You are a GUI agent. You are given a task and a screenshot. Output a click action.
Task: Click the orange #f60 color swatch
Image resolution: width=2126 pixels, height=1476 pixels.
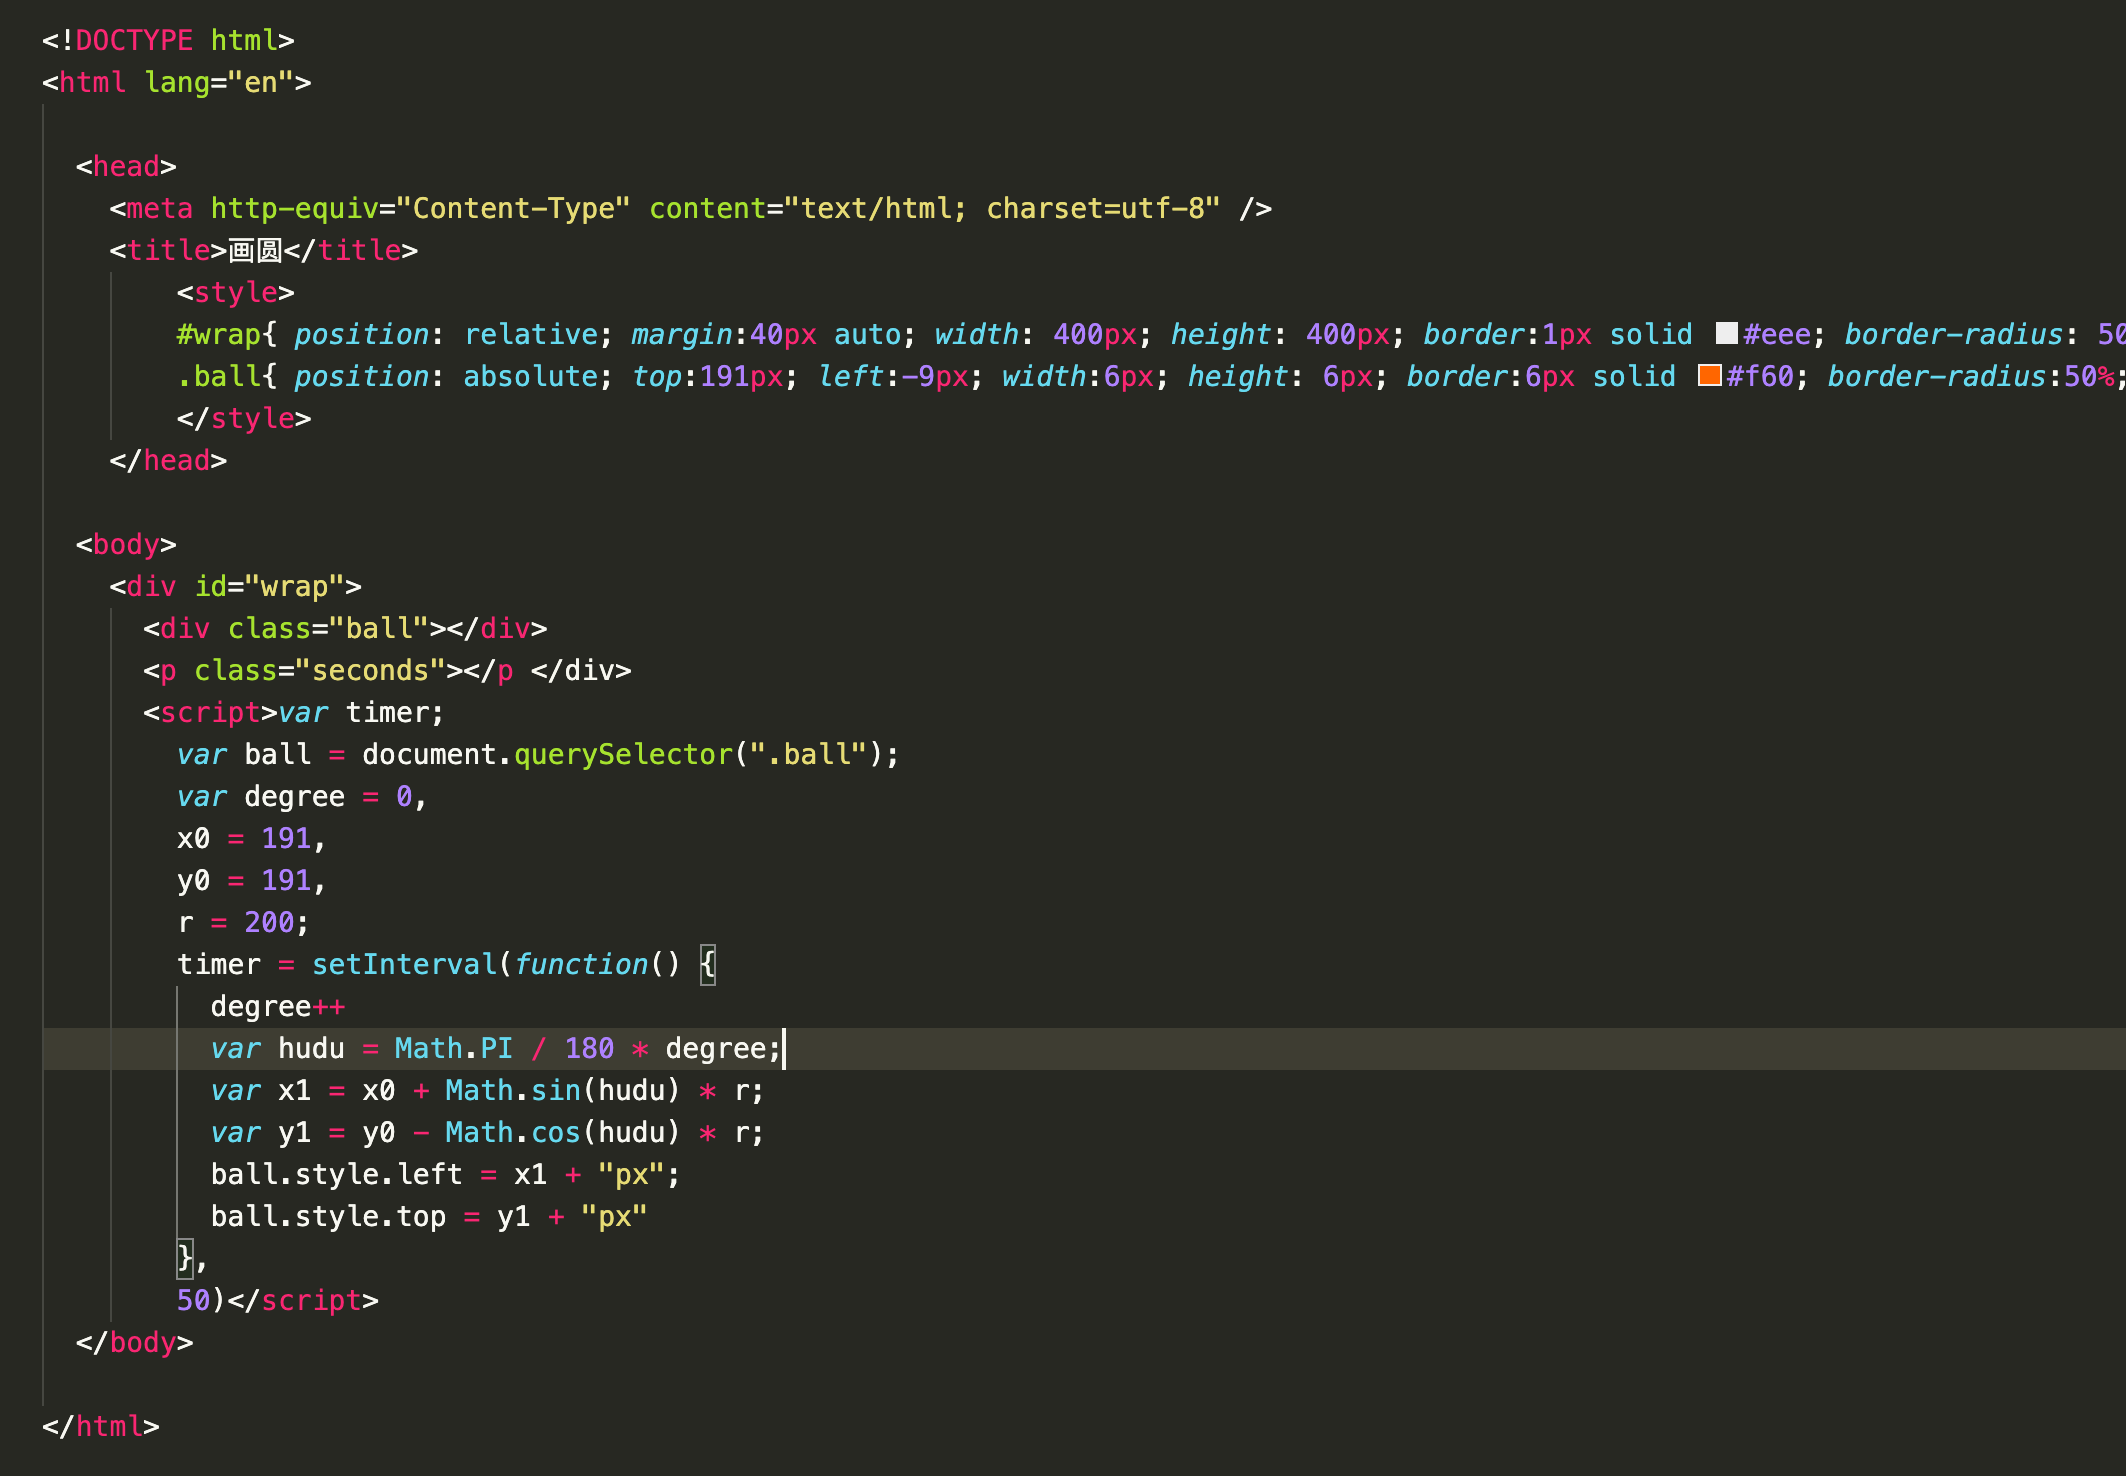[1709, 376]
